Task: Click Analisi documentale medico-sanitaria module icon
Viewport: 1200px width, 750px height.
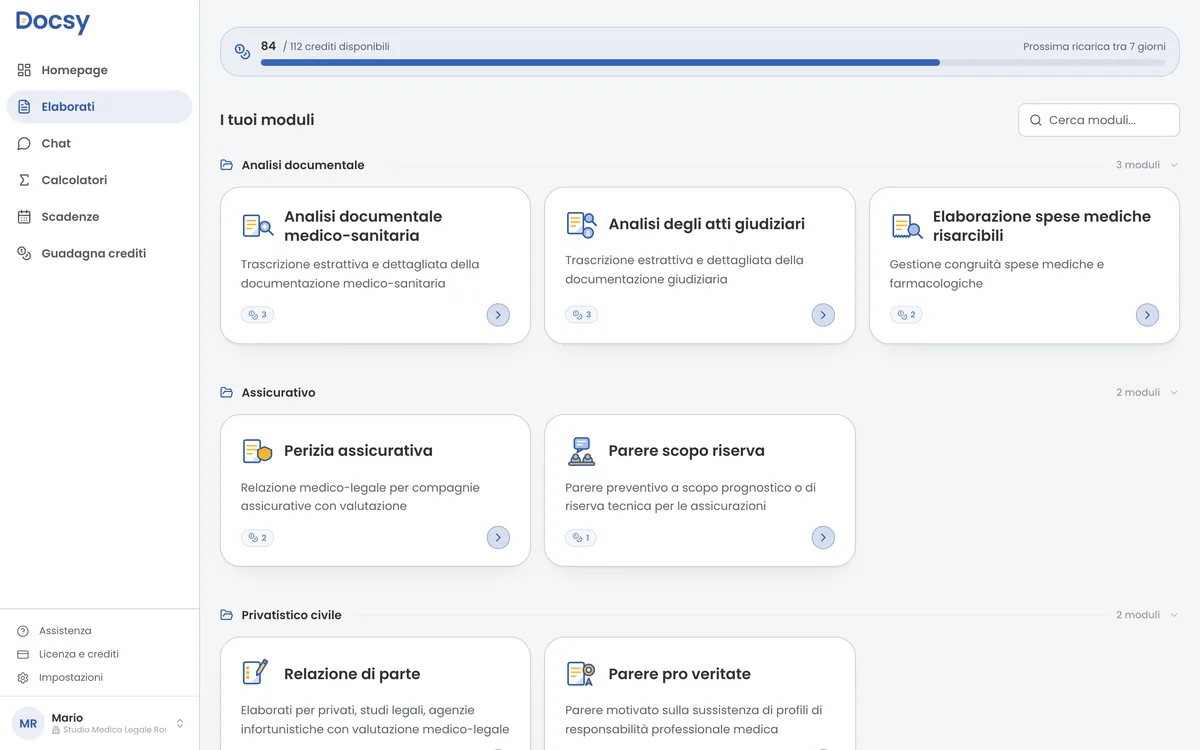Action: point(257,226)
